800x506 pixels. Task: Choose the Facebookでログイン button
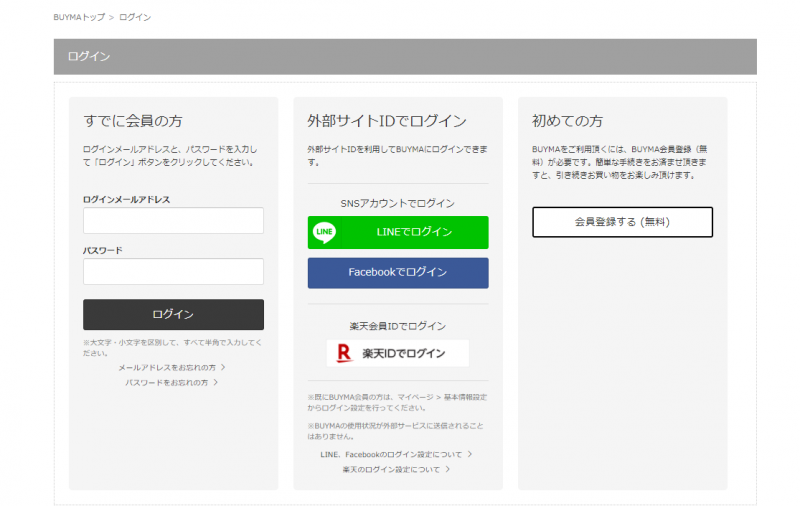pyautogui.click(x=397, y=272)
